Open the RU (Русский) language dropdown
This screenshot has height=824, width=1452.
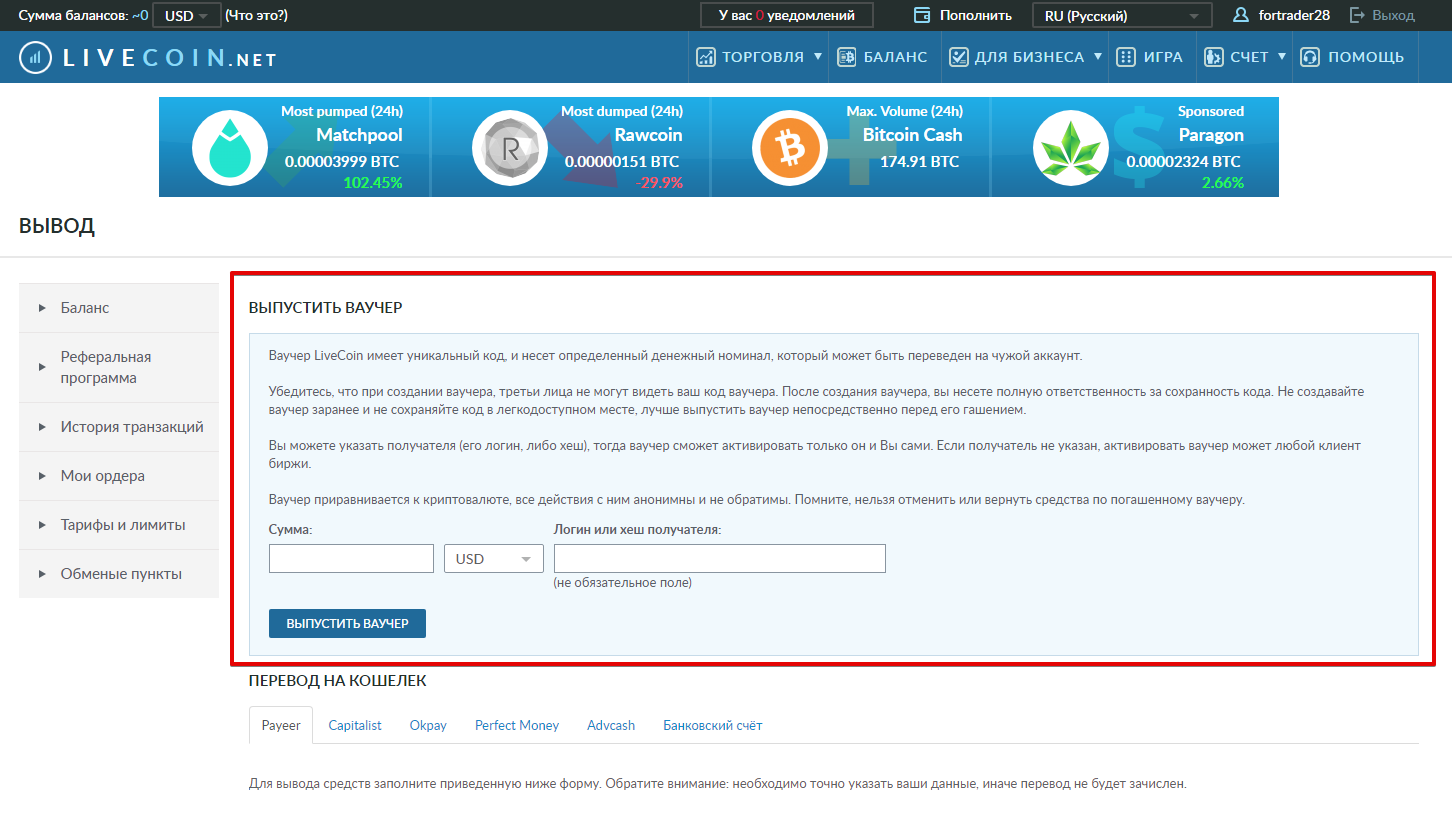pyautogui.click(x=1122, y=15)
